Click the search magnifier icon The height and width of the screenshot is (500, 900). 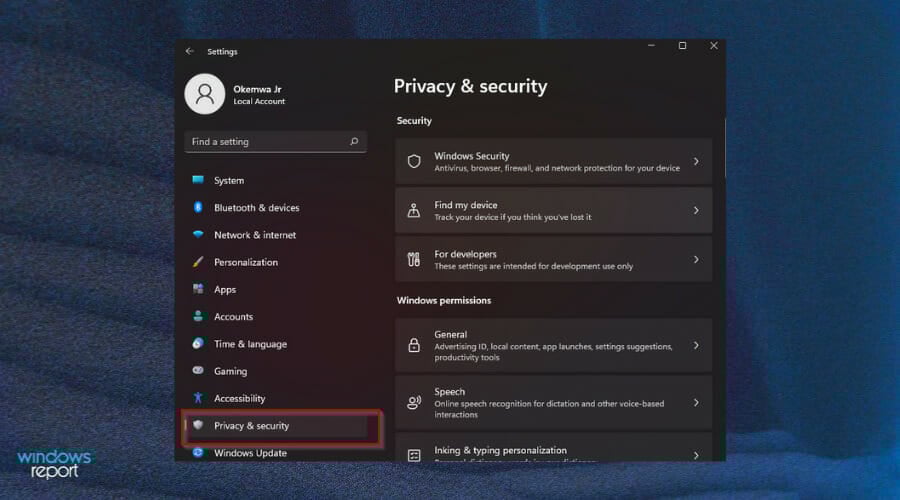[x=354, y=141]
